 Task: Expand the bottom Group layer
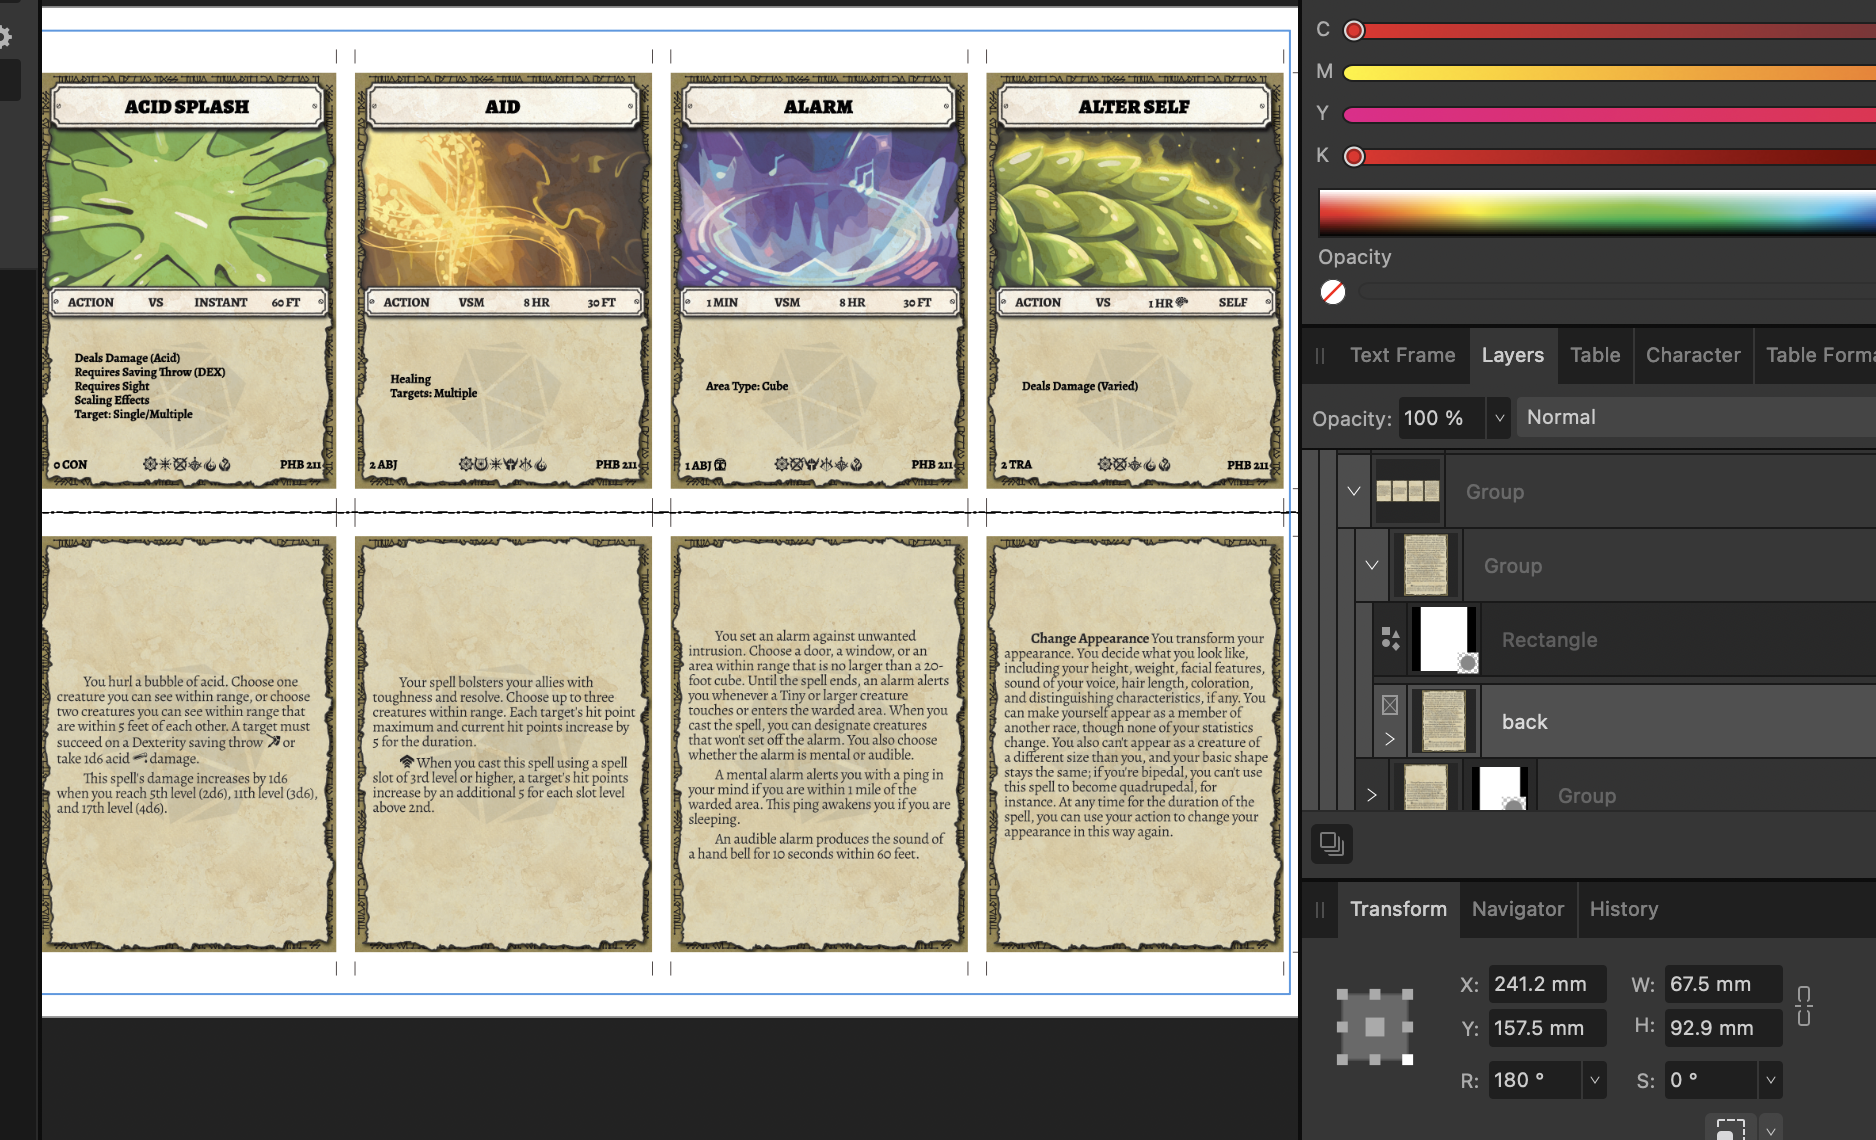pos(1372,795)
